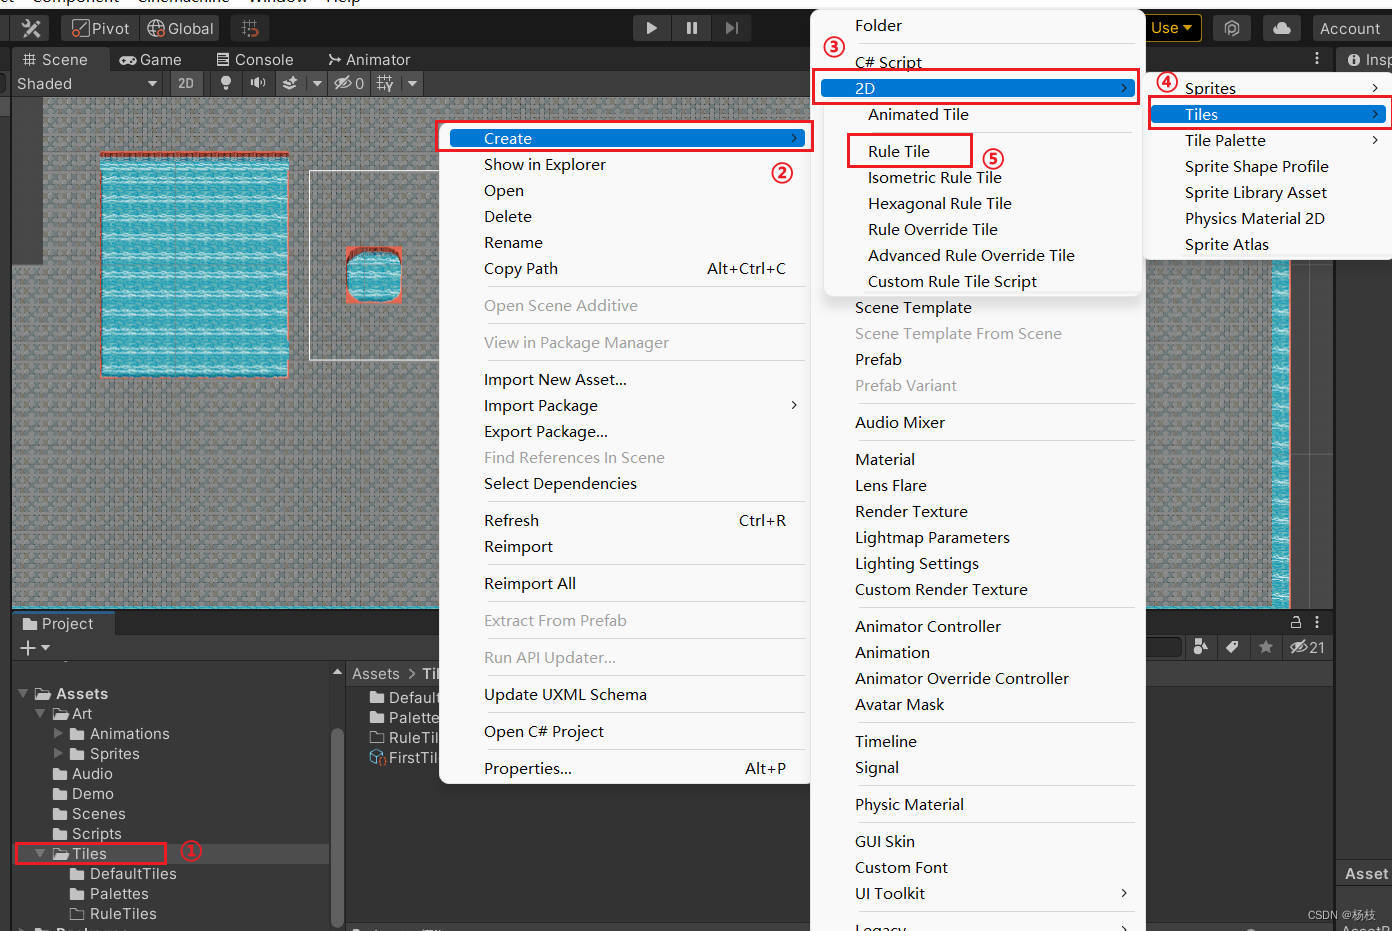Select Animated Tile menu entry
The image size is (1392, 931).
coord(918,114)
